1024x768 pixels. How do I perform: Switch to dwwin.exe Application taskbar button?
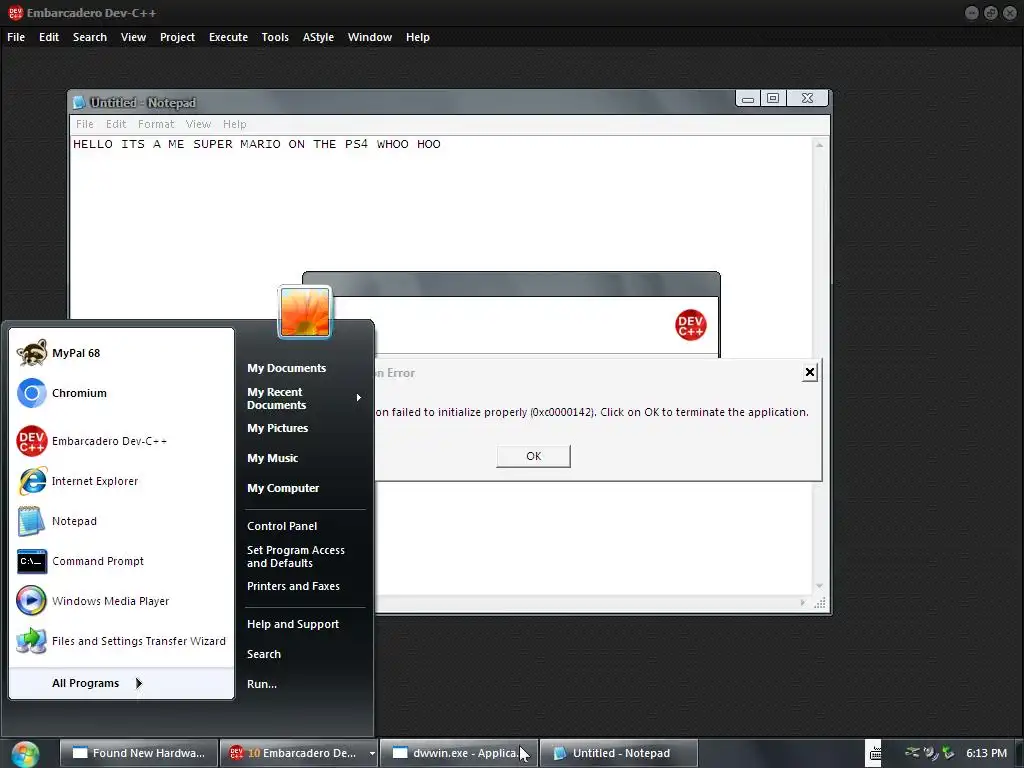tap(458, 753)
